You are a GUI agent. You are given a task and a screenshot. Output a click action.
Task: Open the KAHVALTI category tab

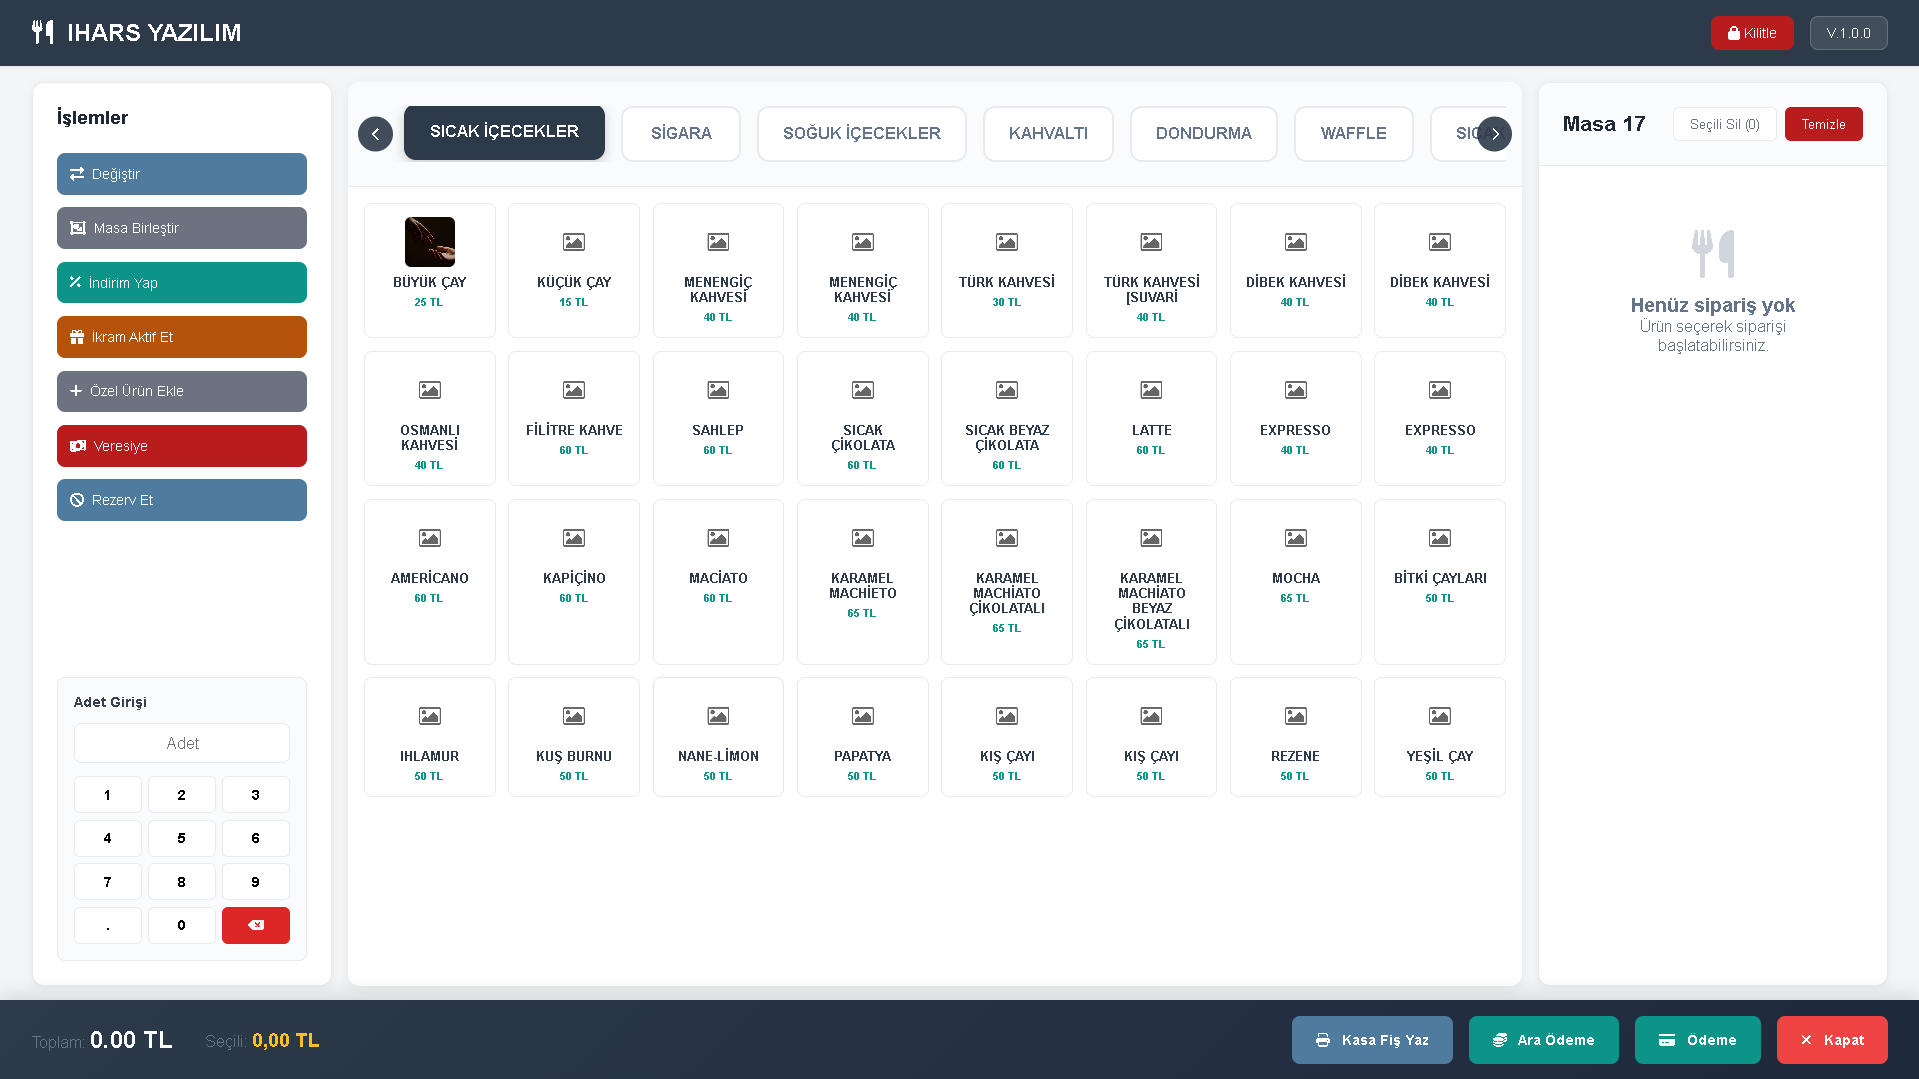click(x=1047, y=133)
